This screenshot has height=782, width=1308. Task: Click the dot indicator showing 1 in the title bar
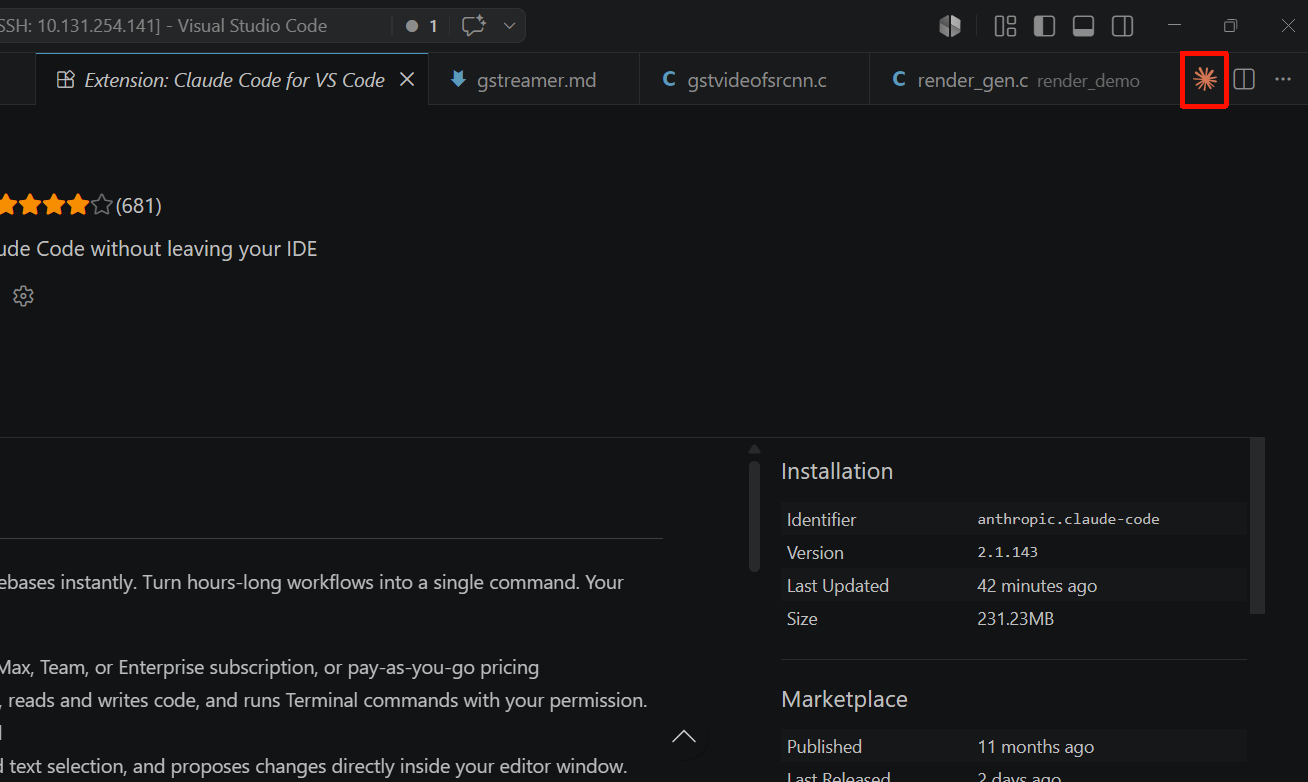coord(422,26)
